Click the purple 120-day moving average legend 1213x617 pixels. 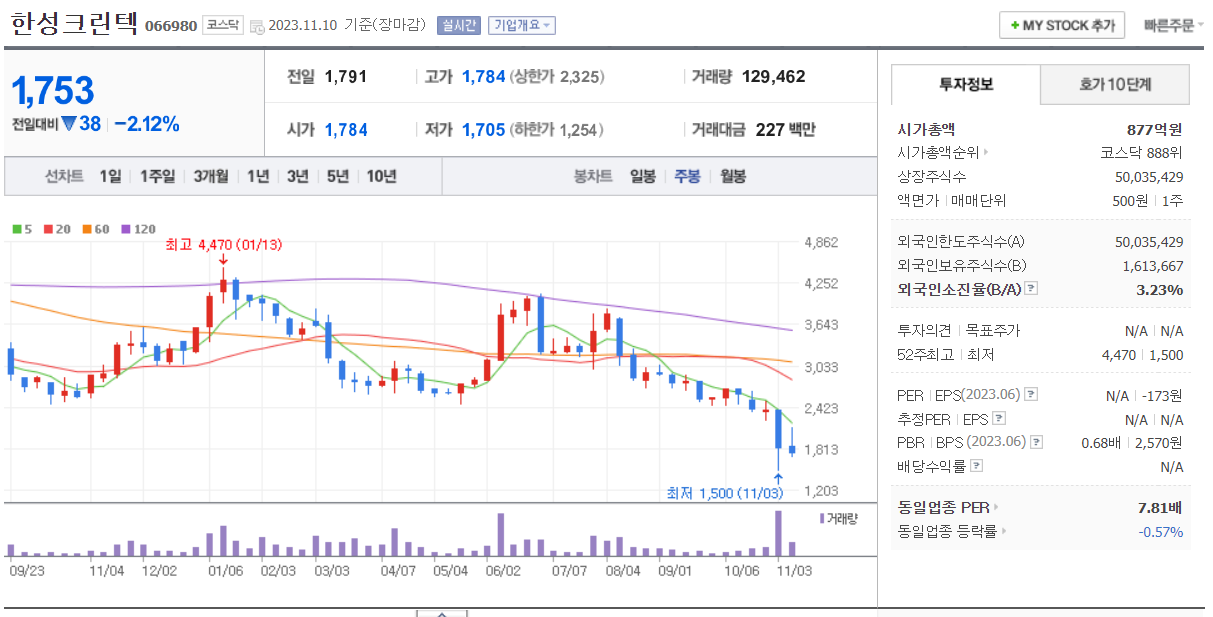pyautogui.click(x=138, y=229)
